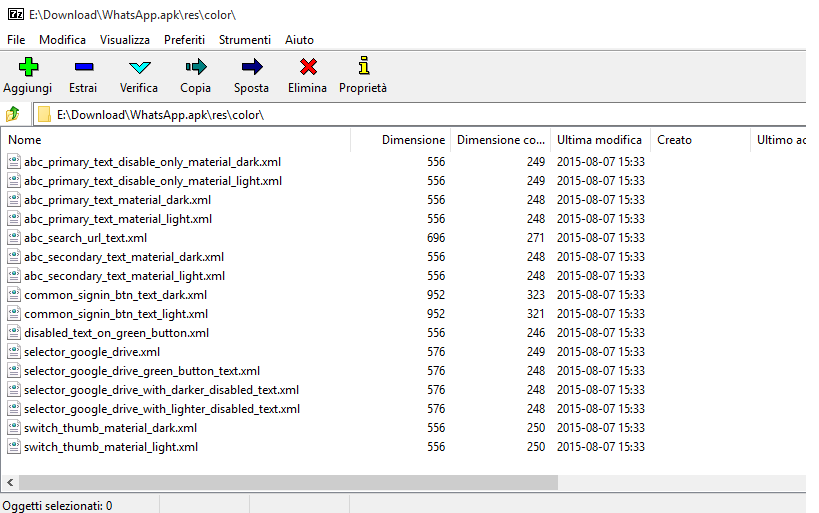The height and width of the screenshot is (513, 819).
Task: Sort by Dimensione compressa column header
Action: click(x=500, y=139)
